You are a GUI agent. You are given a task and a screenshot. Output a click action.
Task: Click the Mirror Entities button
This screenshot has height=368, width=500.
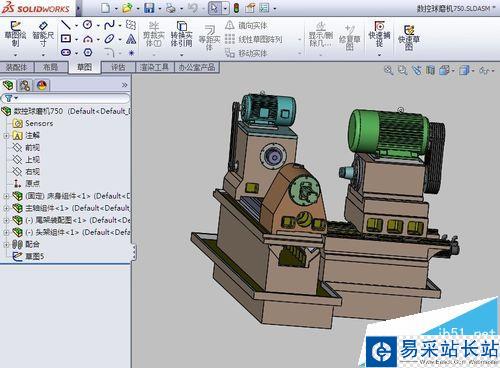coord(247,25)
